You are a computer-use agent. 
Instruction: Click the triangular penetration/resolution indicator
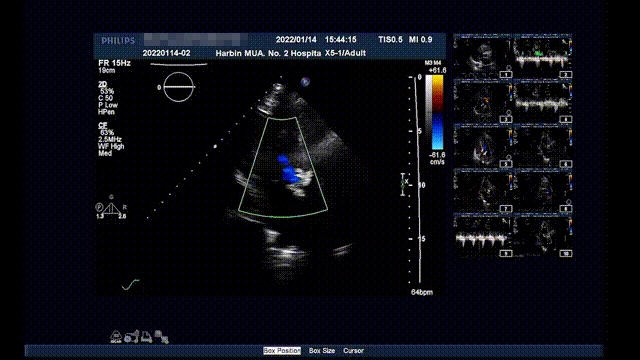click(111, 208)
